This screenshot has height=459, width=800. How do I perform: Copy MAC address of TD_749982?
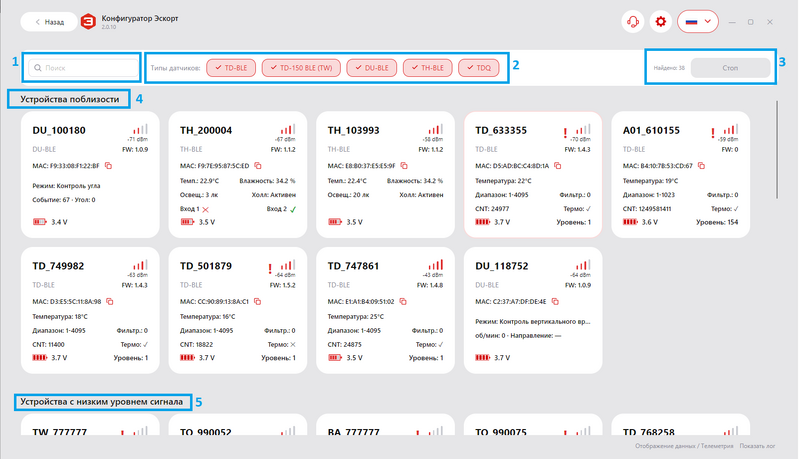click(x=110, y=301)
